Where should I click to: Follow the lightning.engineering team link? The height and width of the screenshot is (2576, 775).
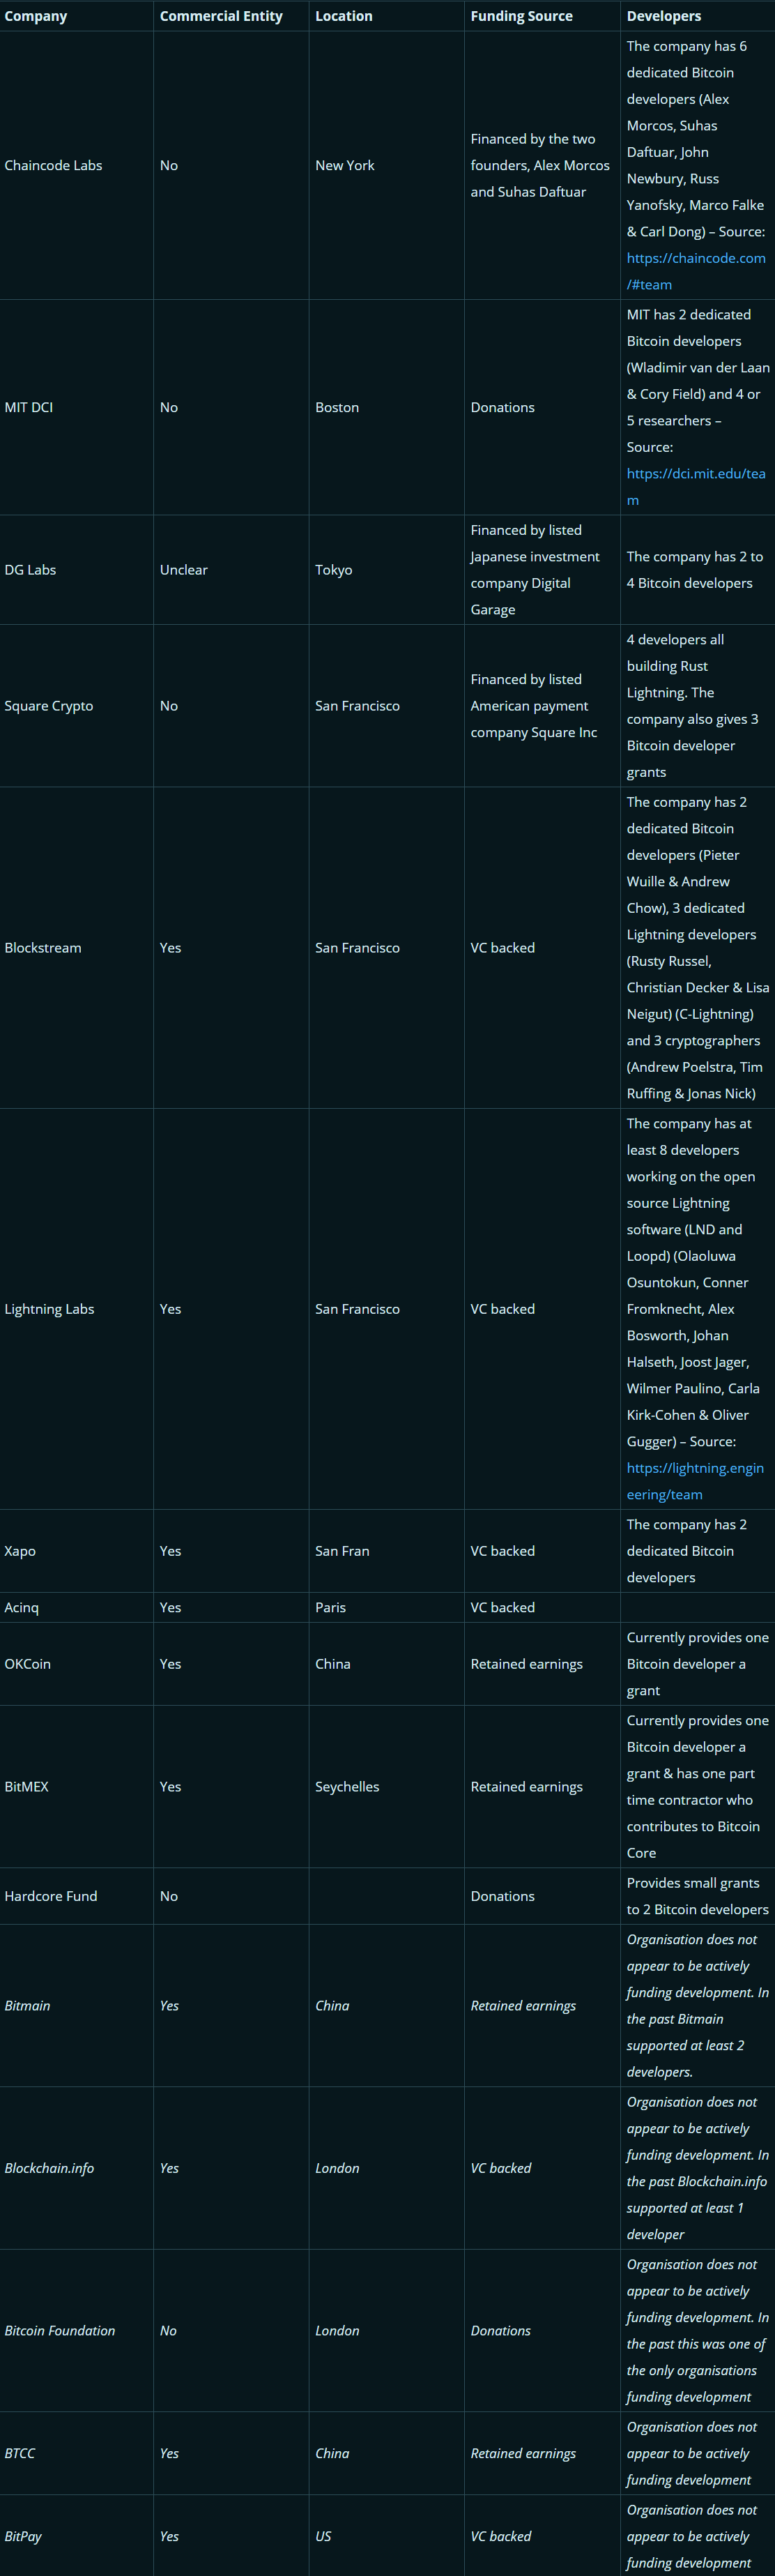(x=695, y=1481)
